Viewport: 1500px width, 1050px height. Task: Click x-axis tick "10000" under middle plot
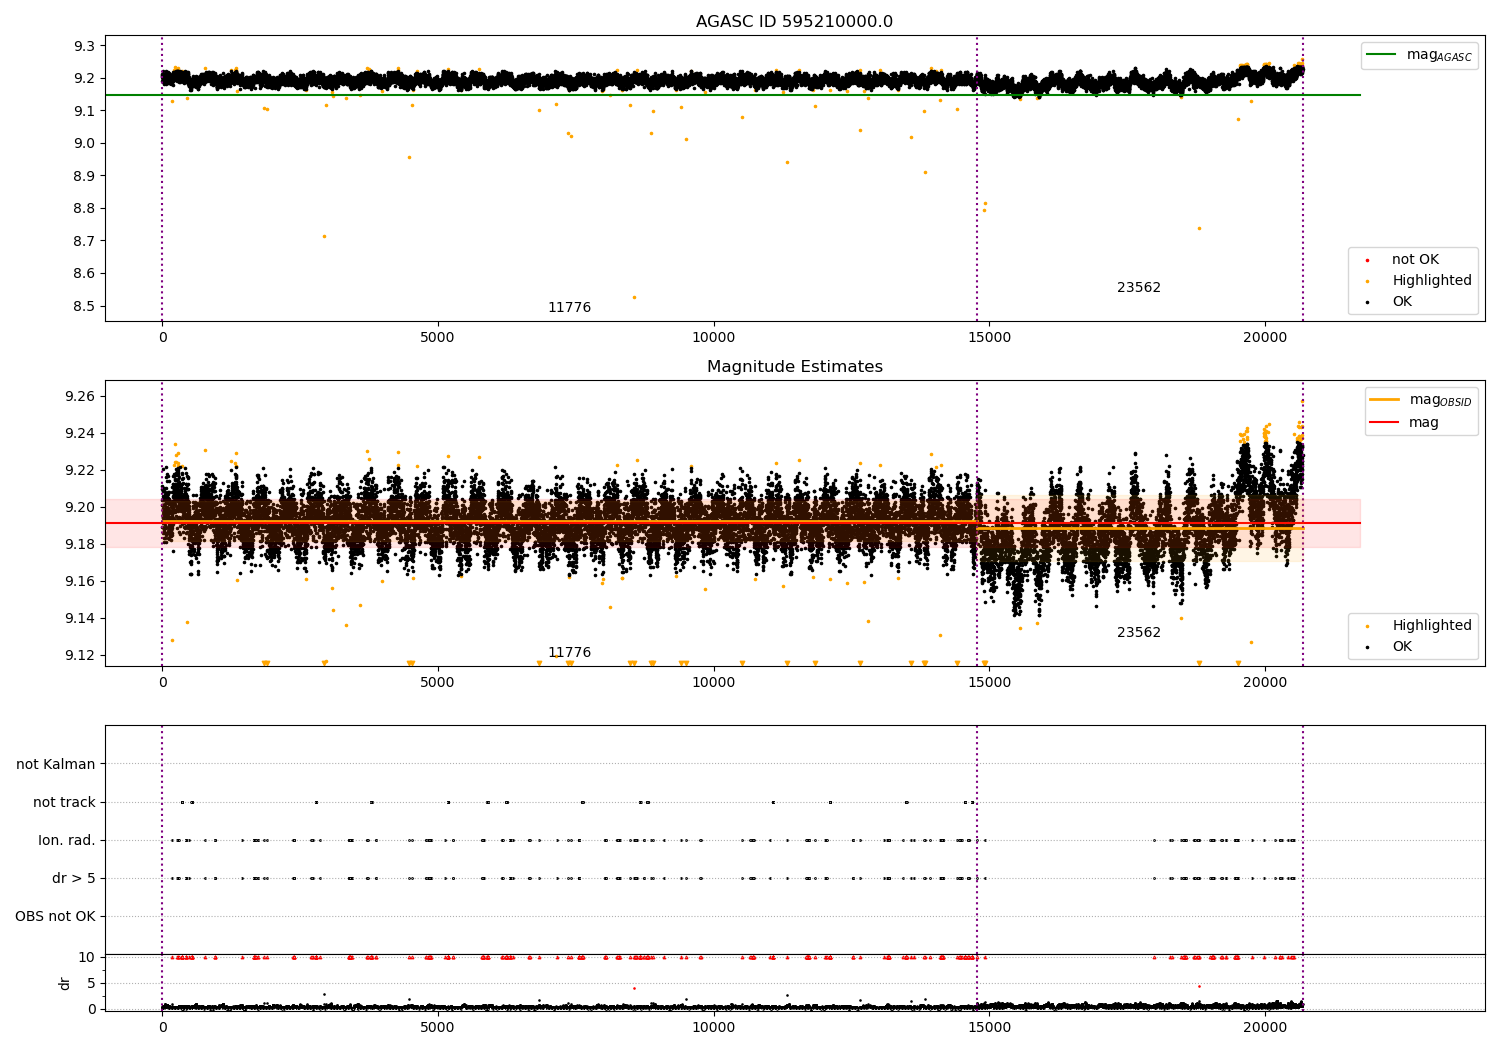click(714, 683)
